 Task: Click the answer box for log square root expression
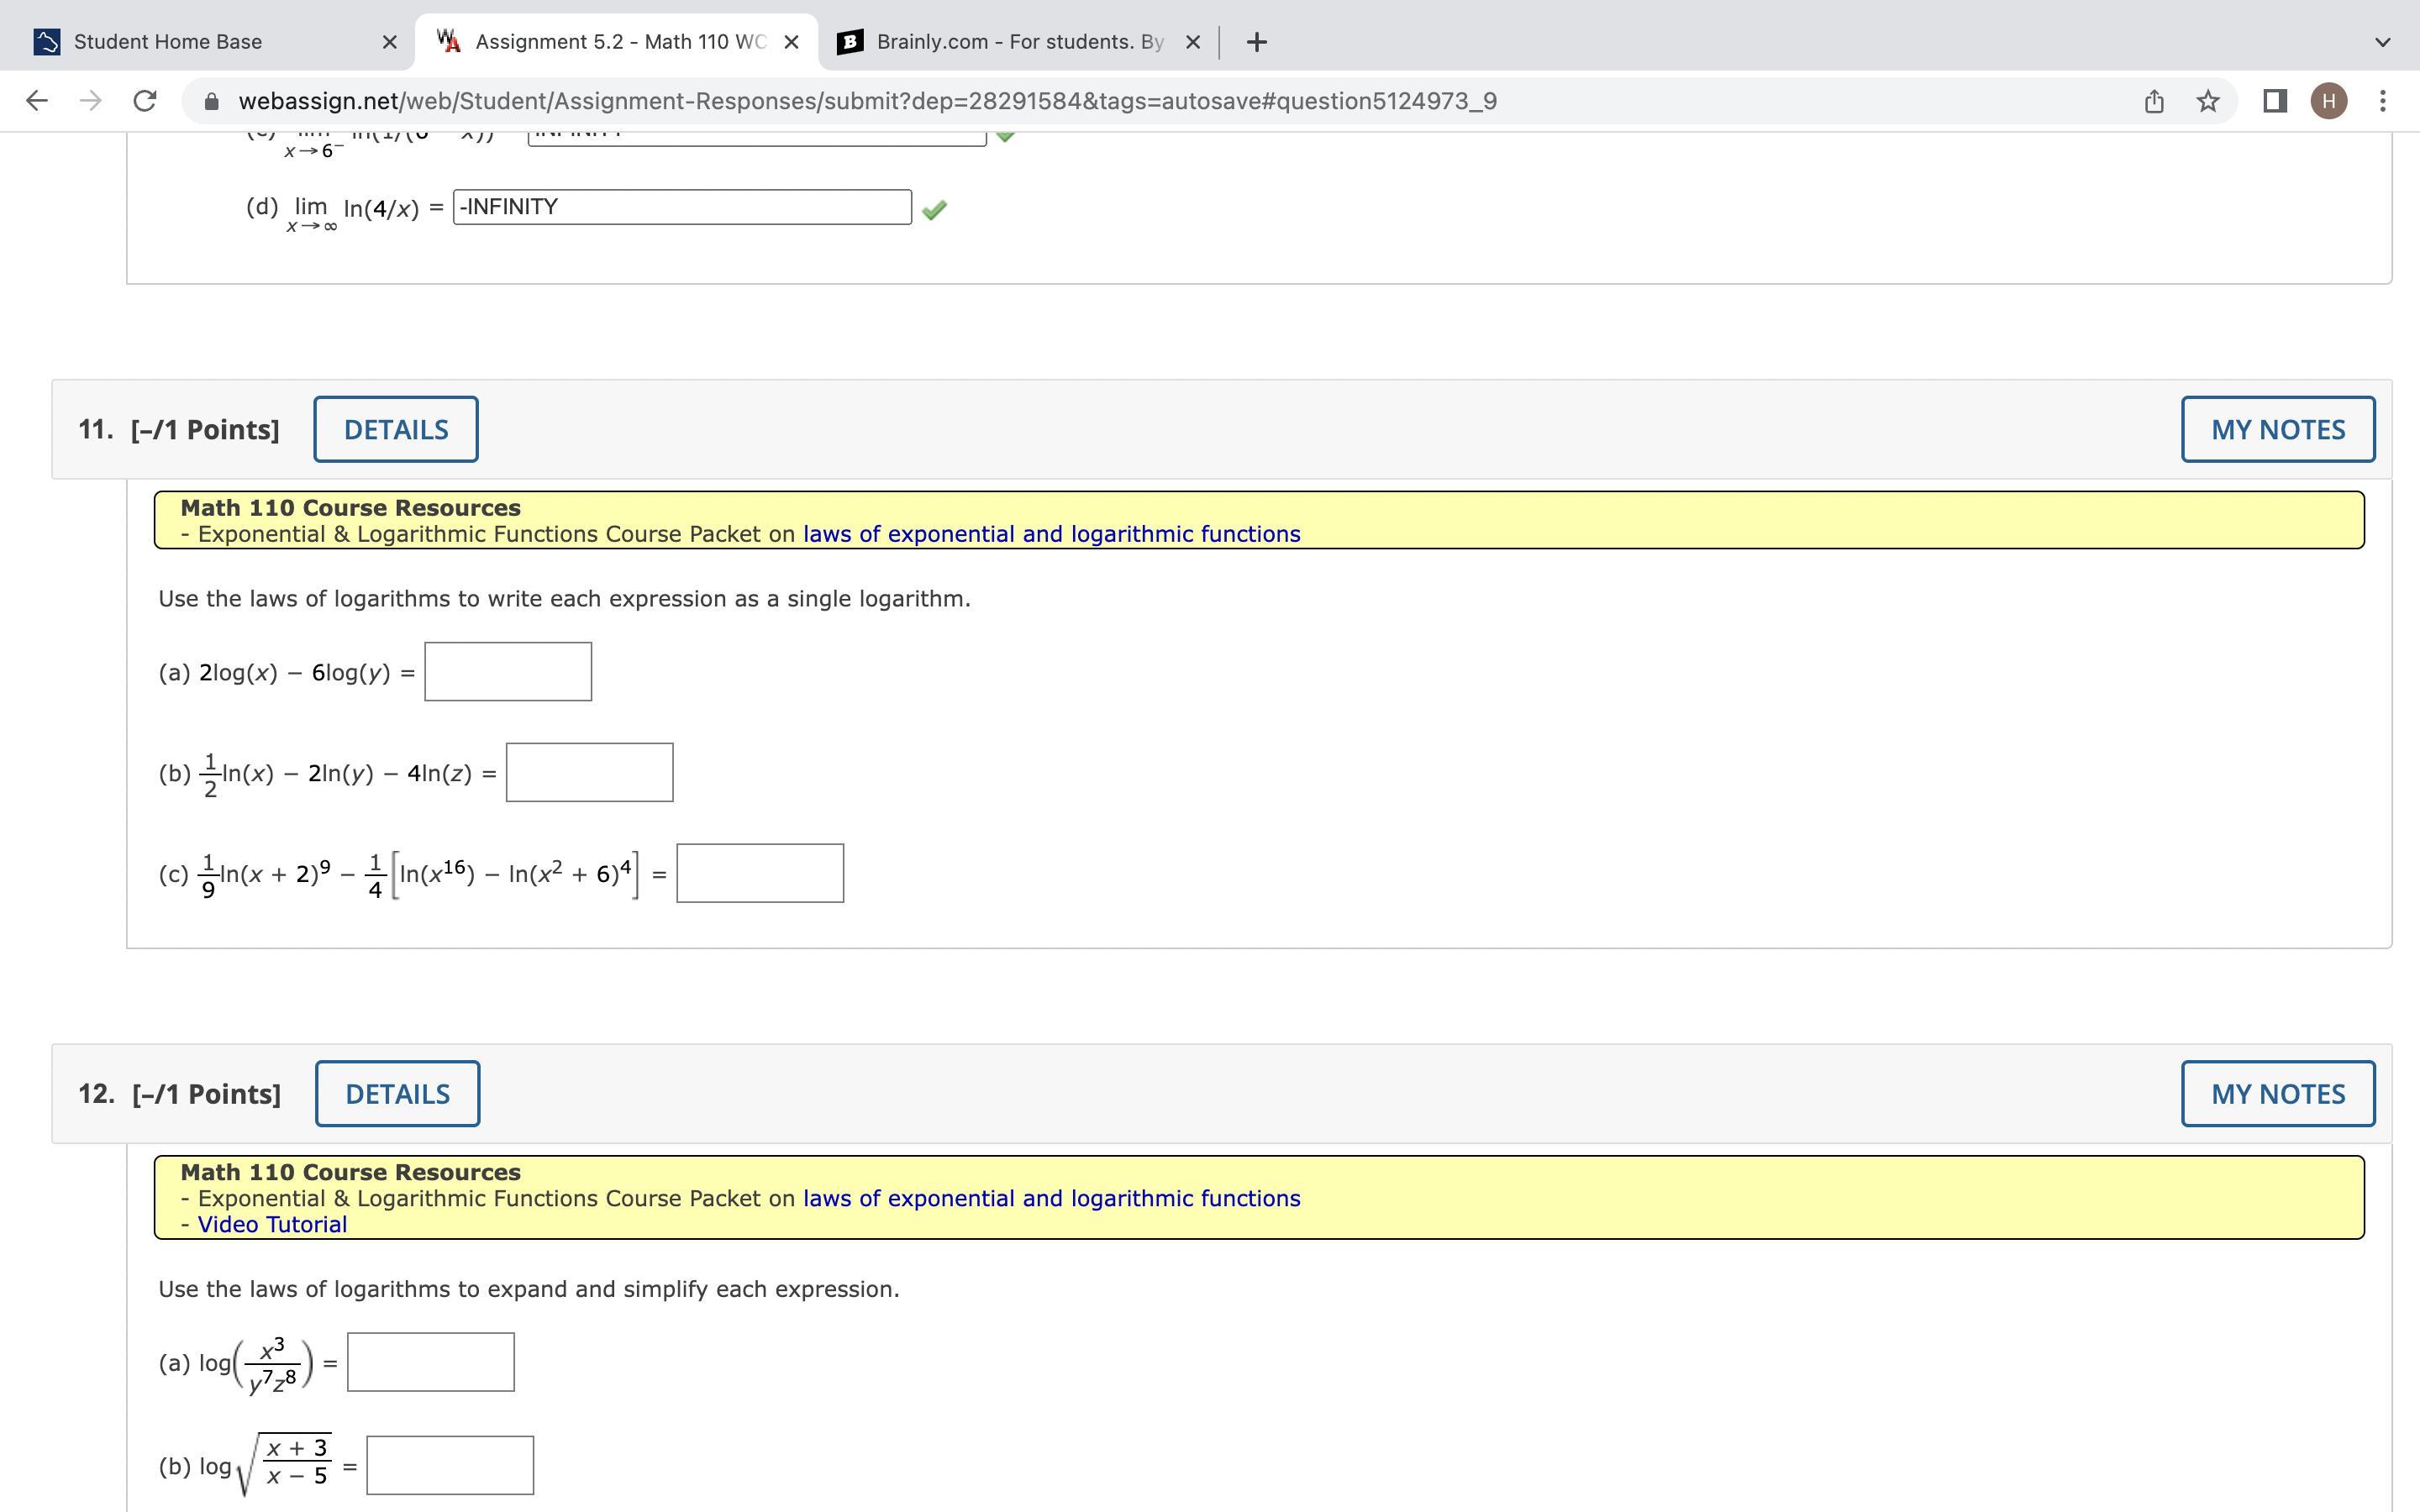click(450, 1466)
